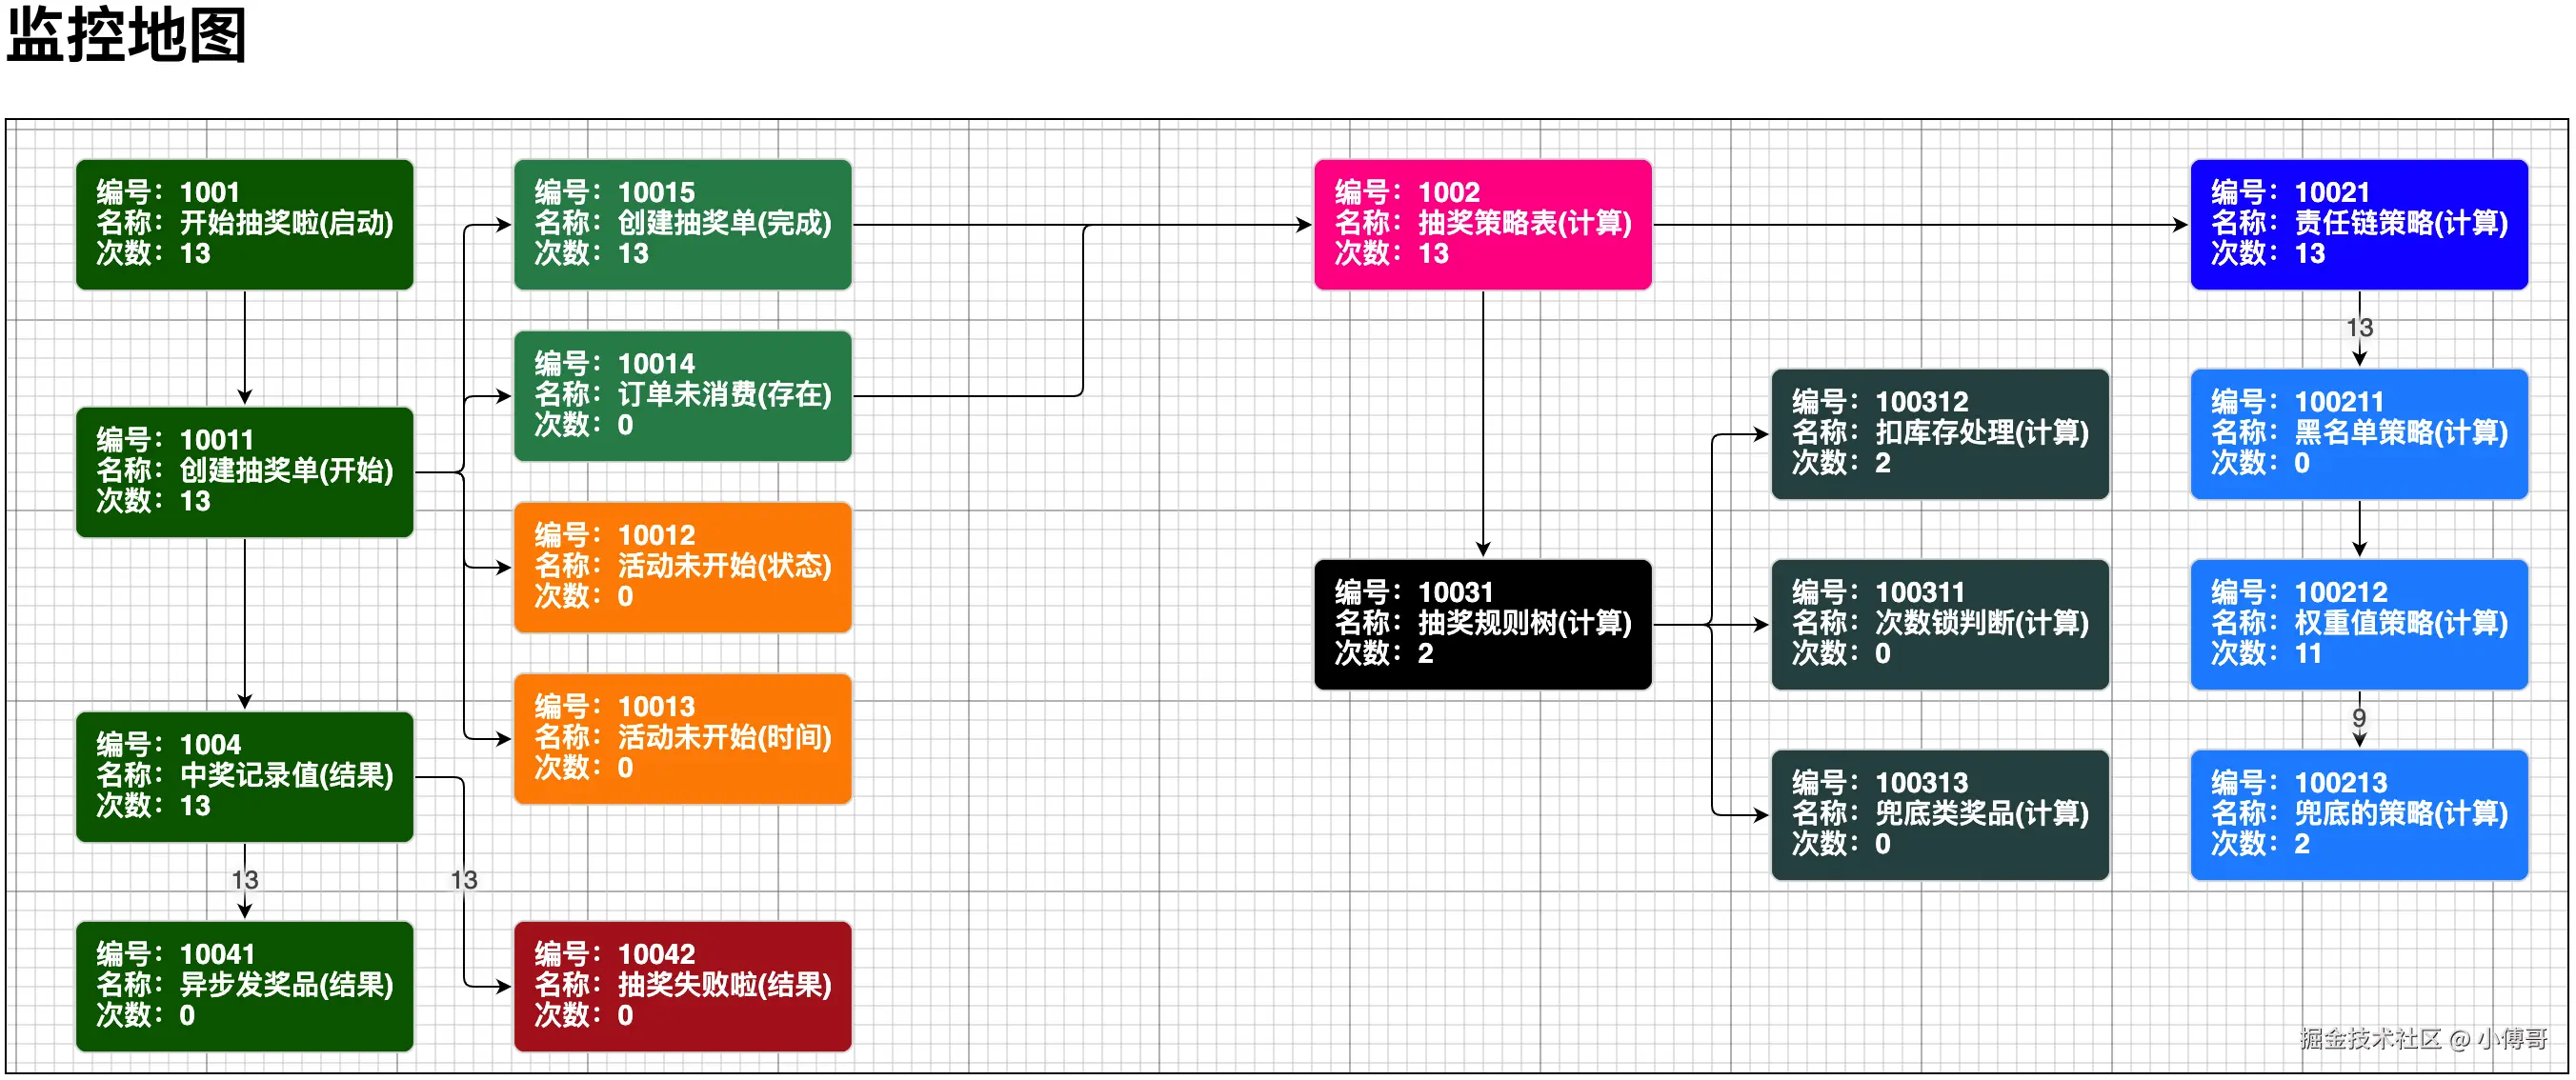Click red node 10042 抽奖失败啦(结果)
Viewport: 2576px width, 1080px height.
click(x=682, y=985)
